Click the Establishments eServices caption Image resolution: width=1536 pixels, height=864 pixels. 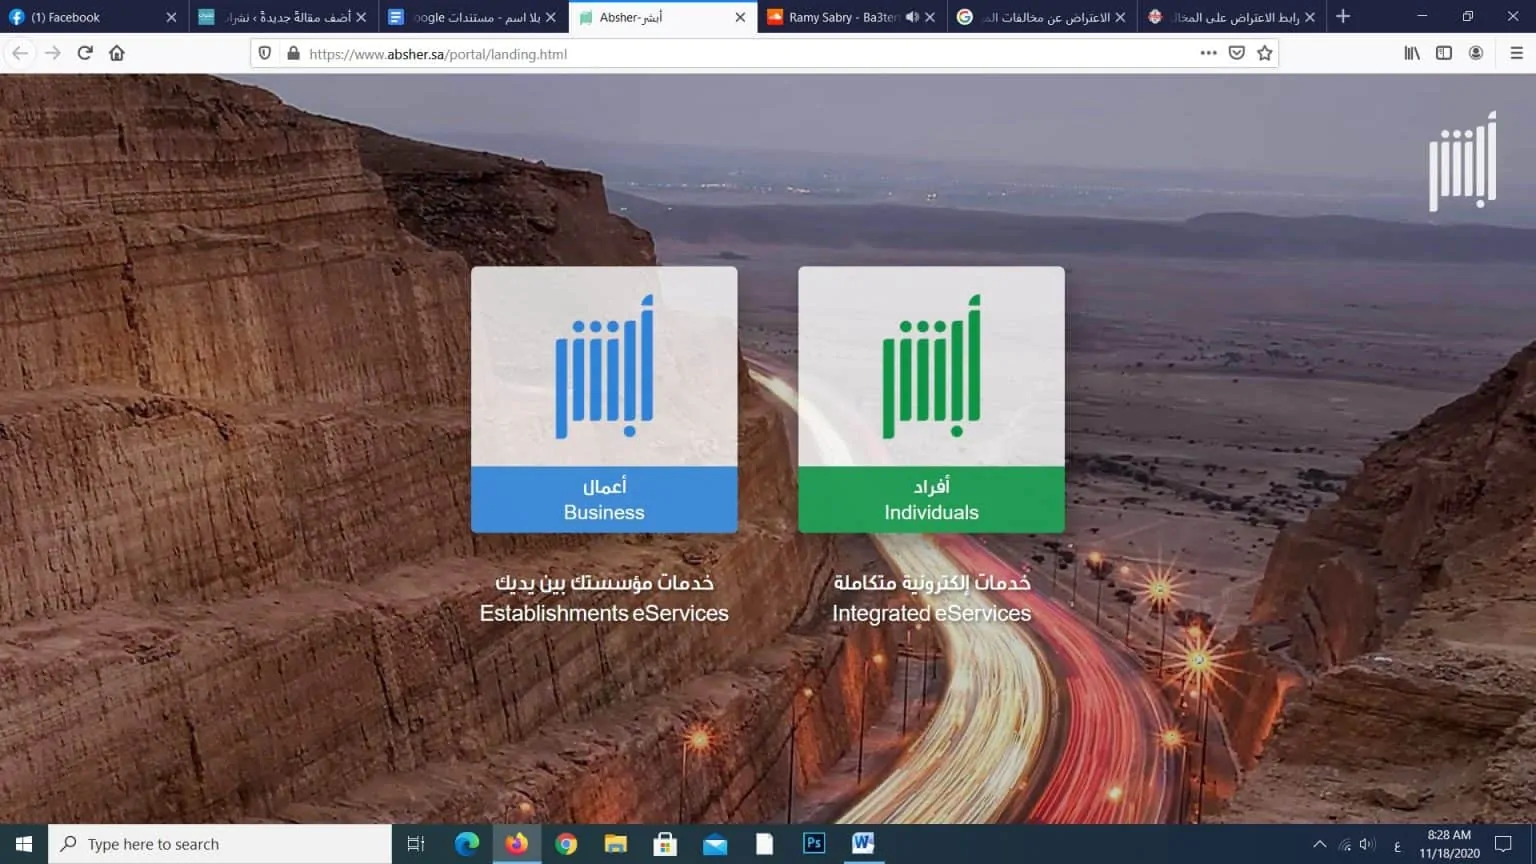click(604, 613)
